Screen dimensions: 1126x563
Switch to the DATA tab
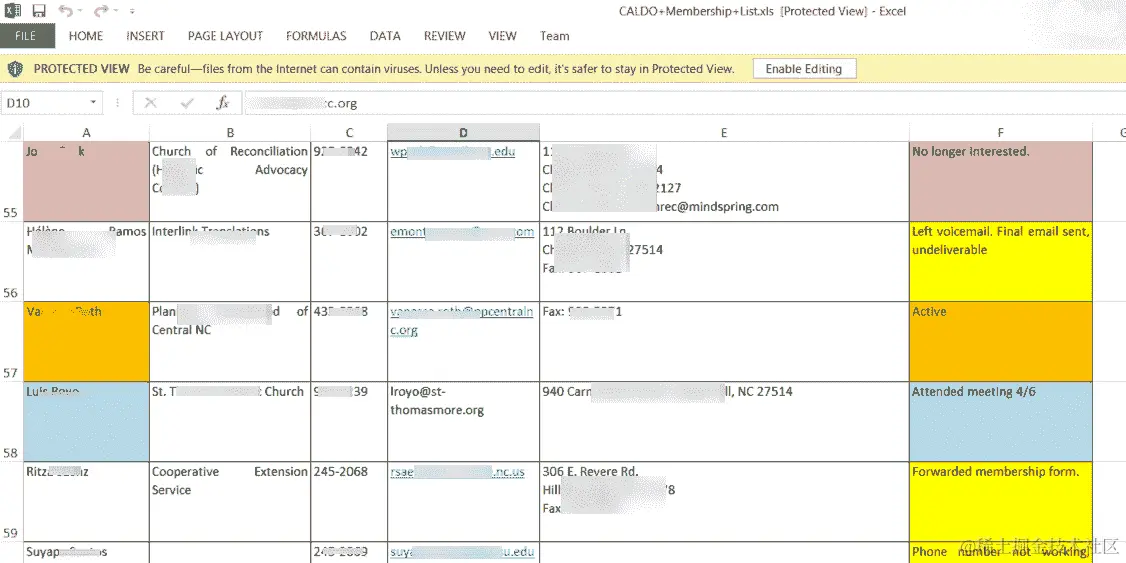(385, 36)
